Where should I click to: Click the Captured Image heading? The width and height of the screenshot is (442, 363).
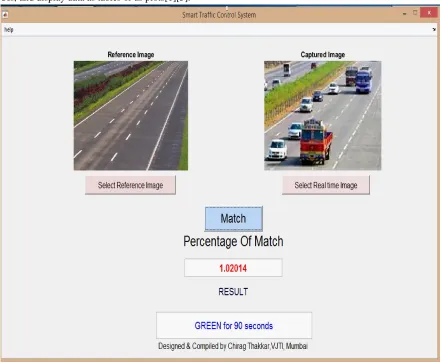(x=322, y=55)
